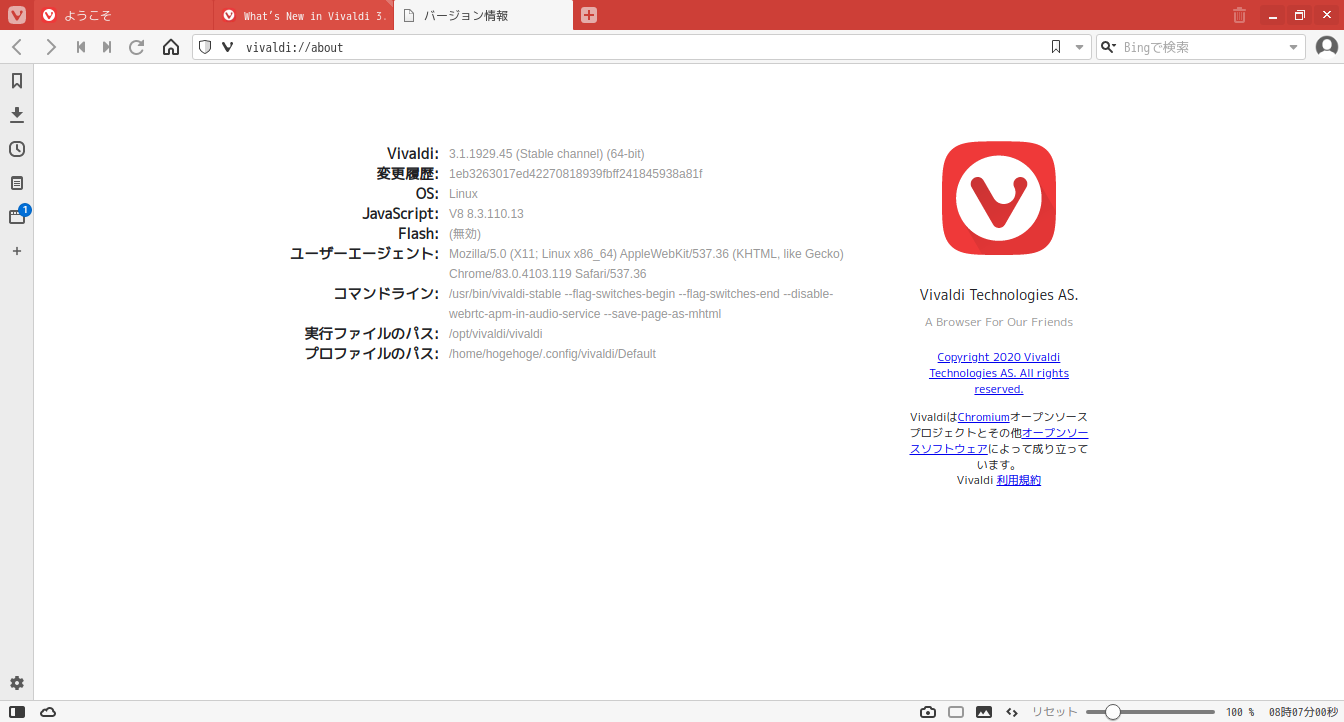Image resolution: width=1344 pixels, height=722 pixels.
Task: Change search engine via magnifier icon
Action: point(1109,47)
